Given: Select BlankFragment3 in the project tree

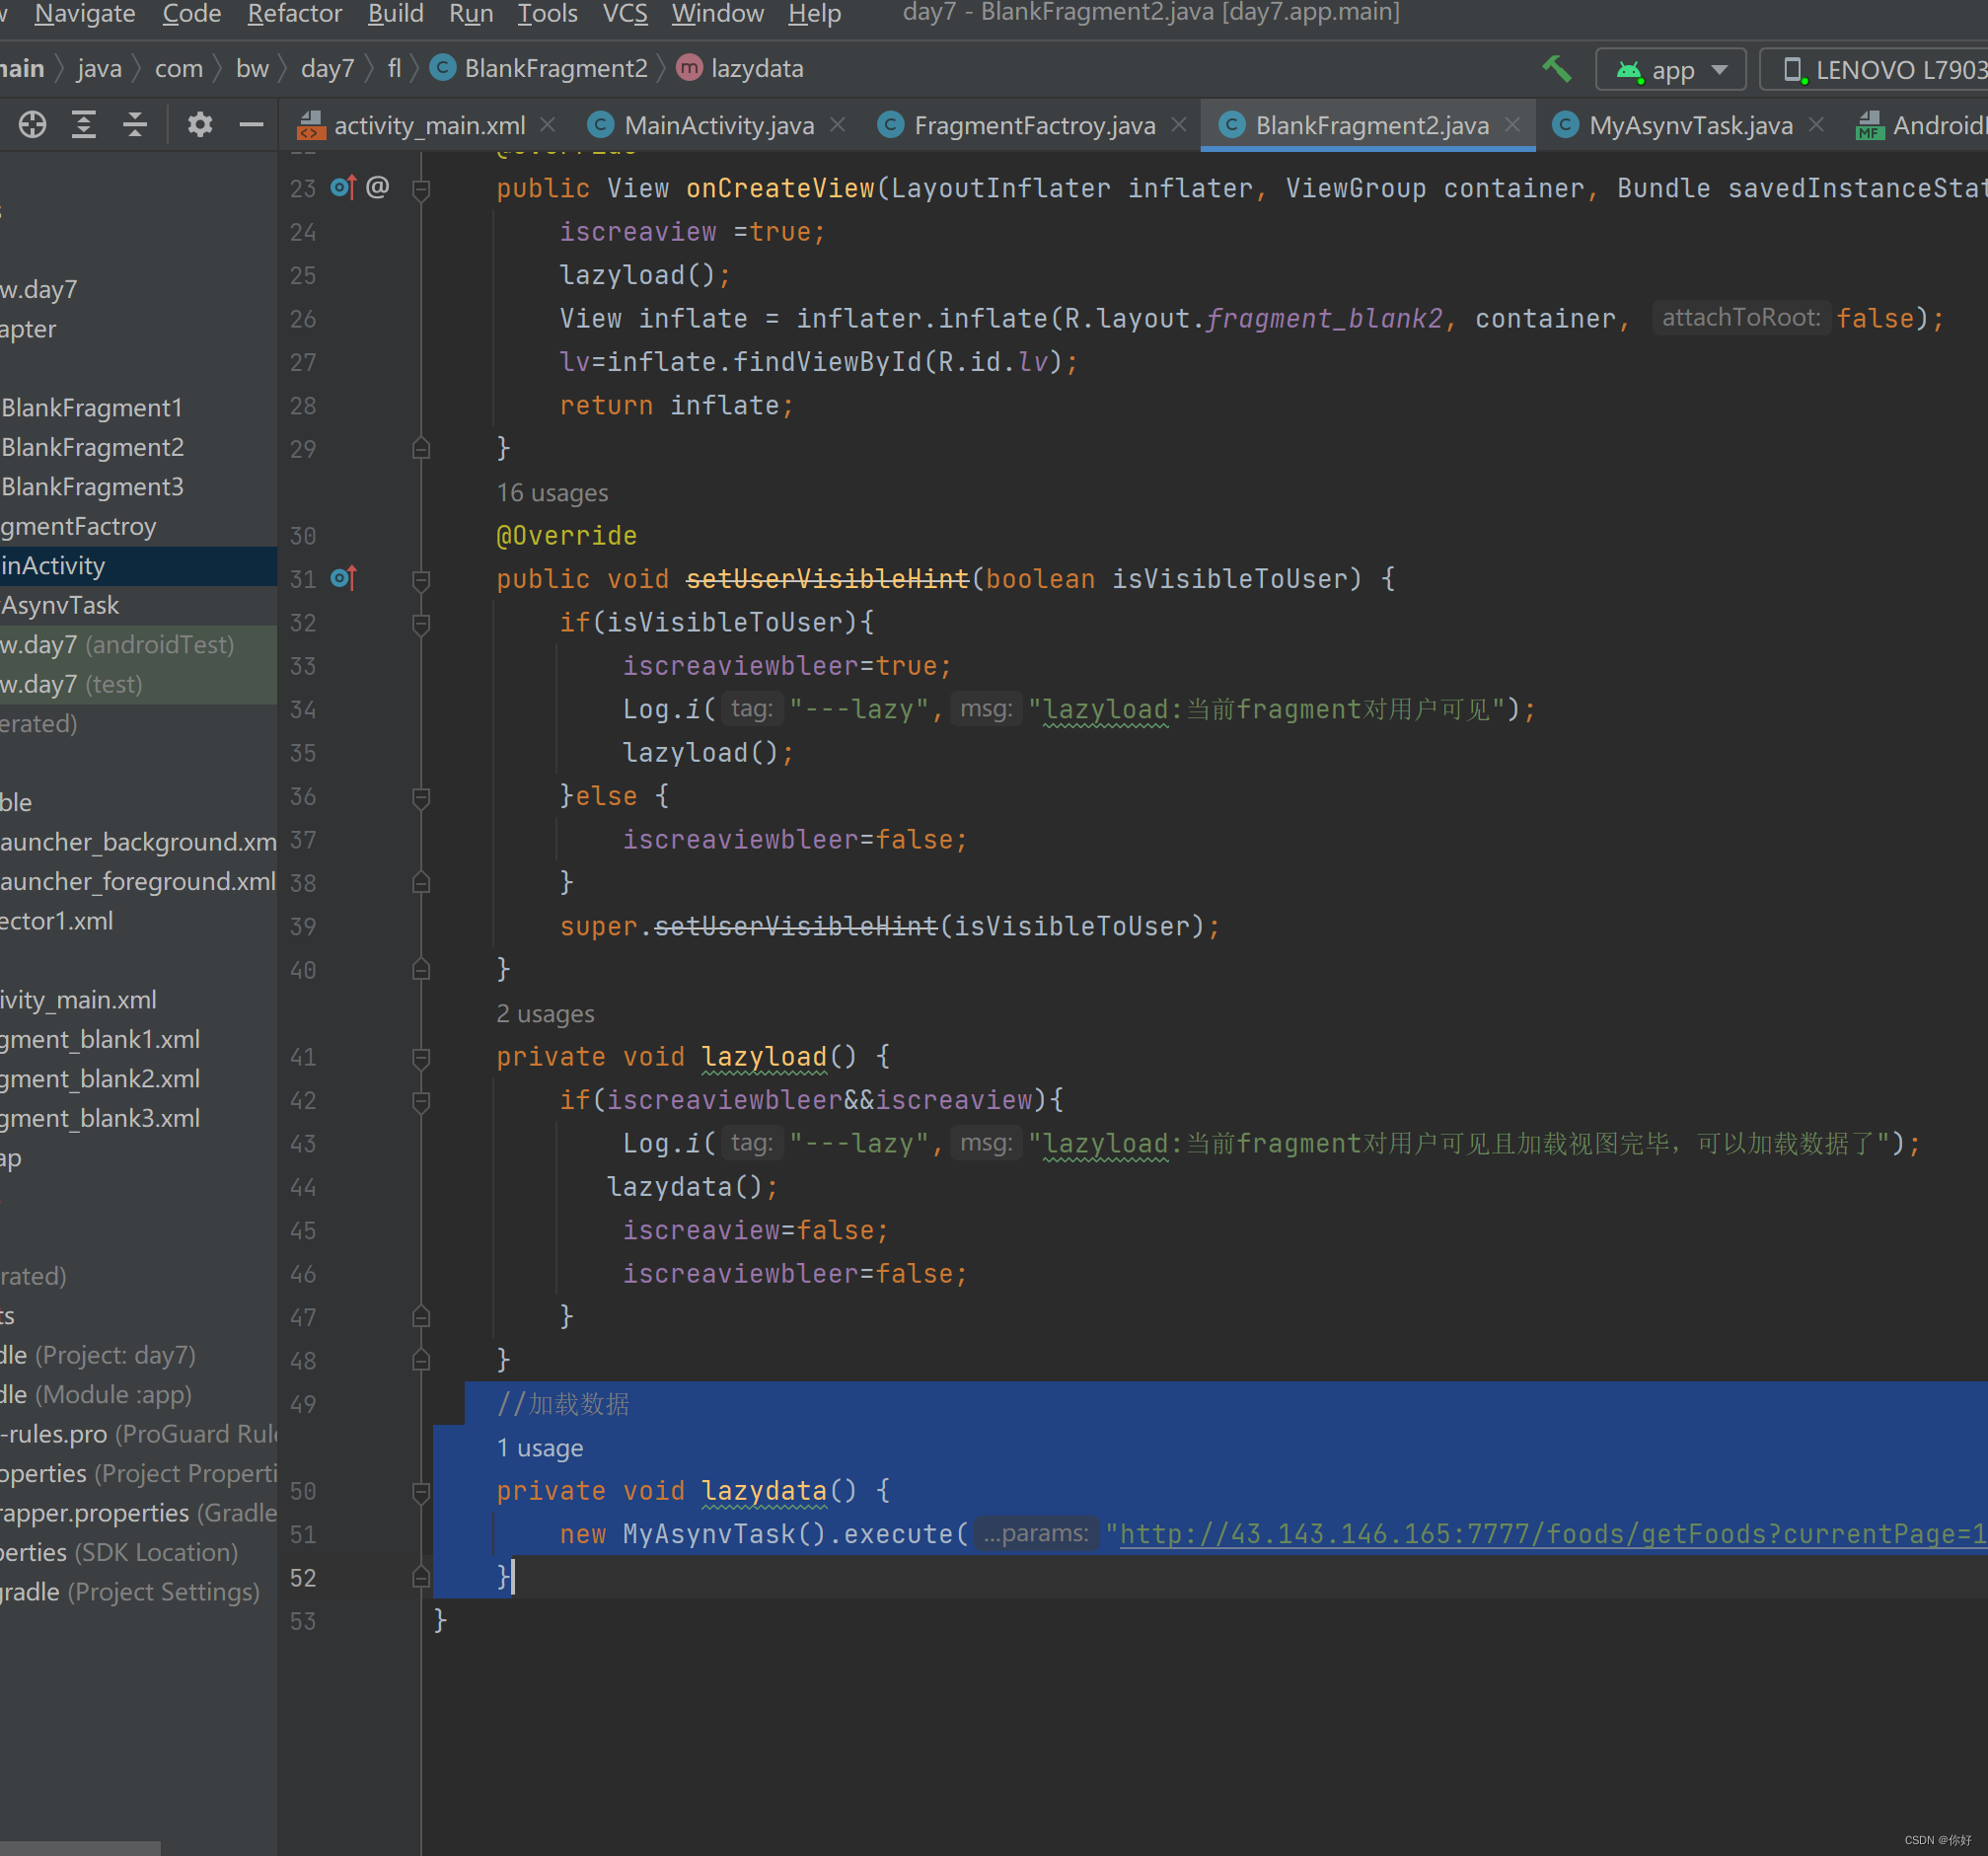Looking at the screenshot, I should pyautogui.click(x=91, y=487).
